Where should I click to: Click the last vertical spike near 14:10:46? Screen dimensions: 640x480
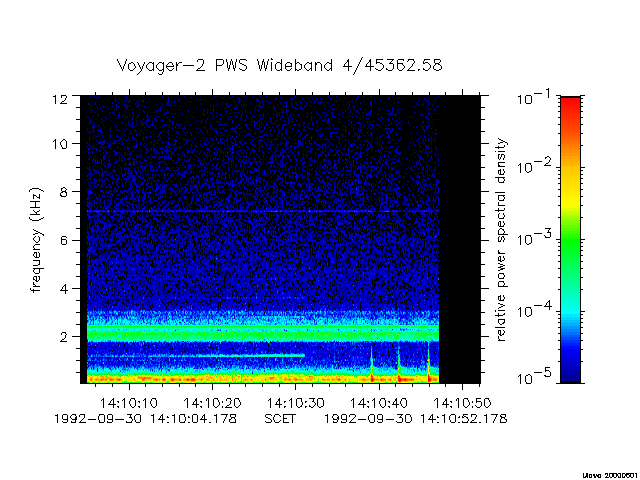tap(428, 362)
